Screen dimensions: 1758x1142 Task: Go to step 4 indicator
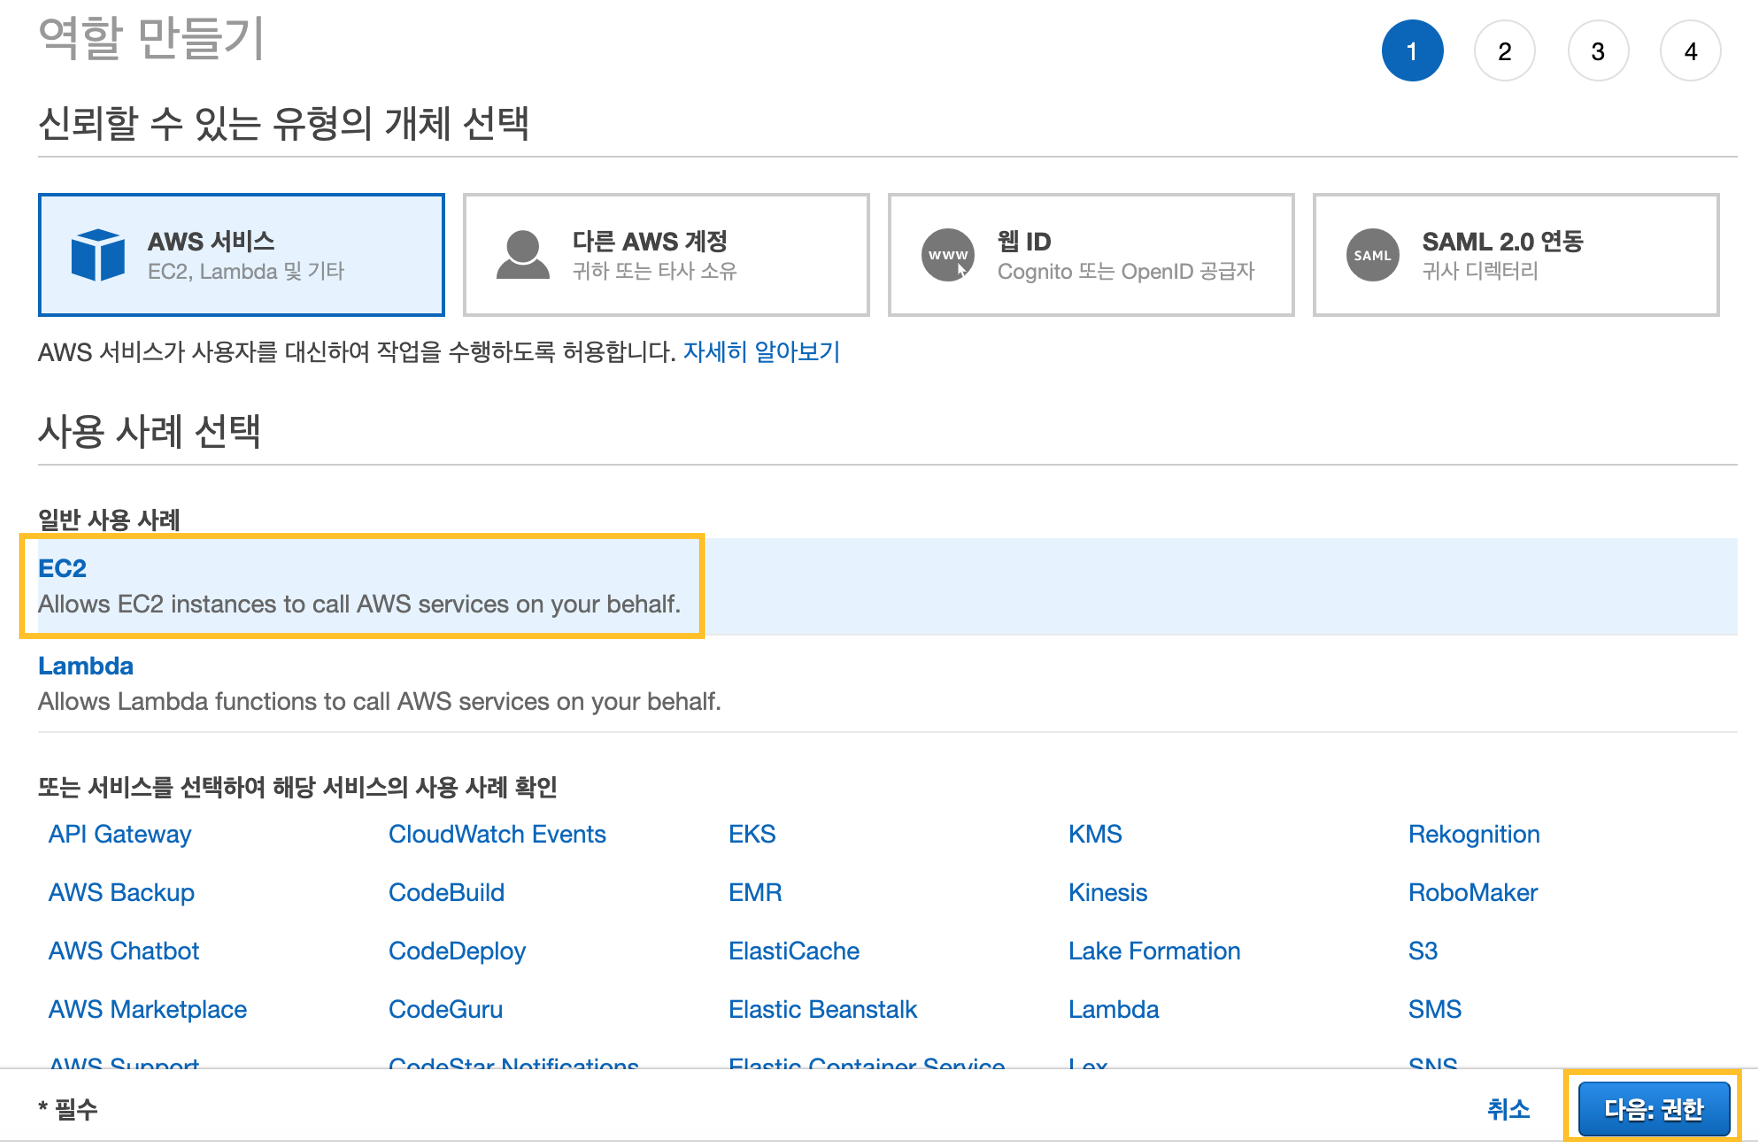1690,51
